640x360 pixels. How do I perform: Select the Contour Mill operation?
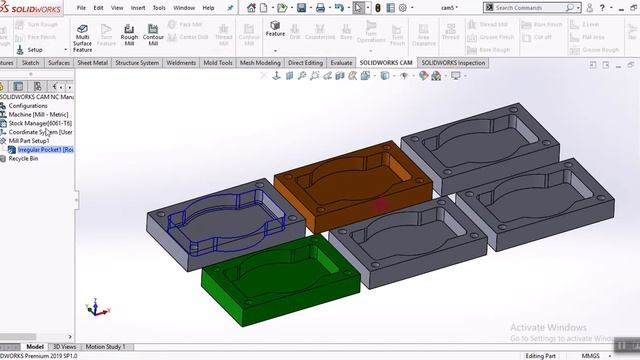click(153, 35)
